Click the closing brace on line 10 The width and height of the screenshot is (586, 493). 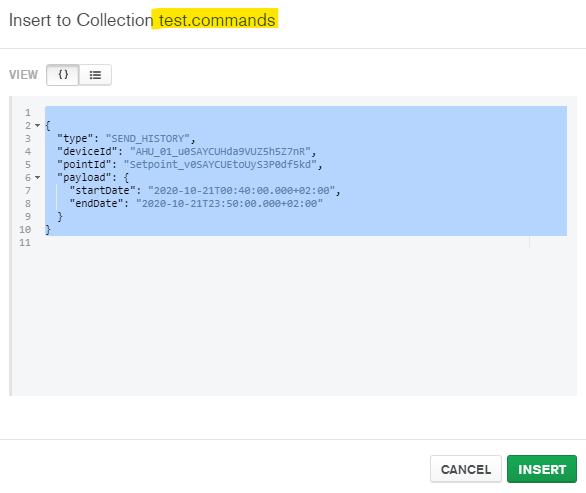pyautogui.click(x=48, y=230)
